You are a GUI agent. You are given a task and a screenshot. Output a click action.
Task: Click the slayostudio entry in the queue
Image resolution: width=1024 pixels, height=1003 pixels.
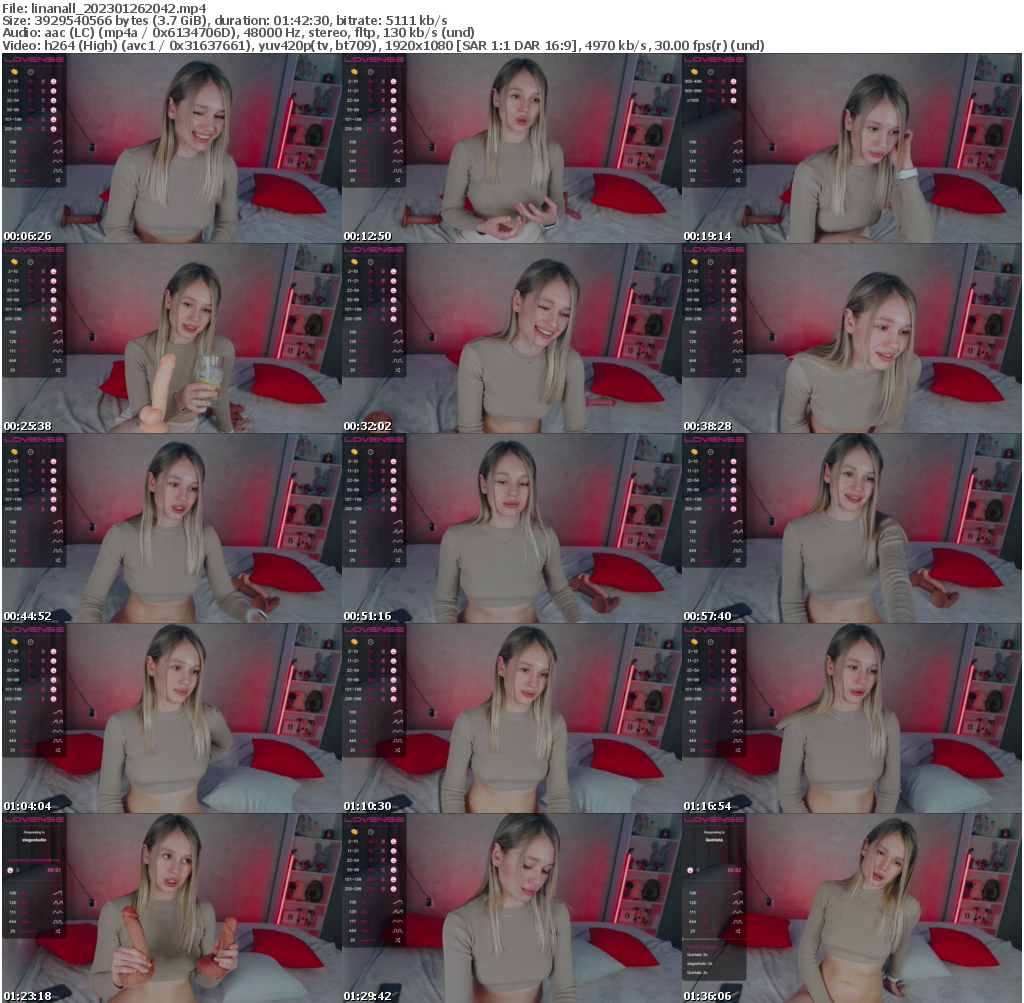pos(699,964)
